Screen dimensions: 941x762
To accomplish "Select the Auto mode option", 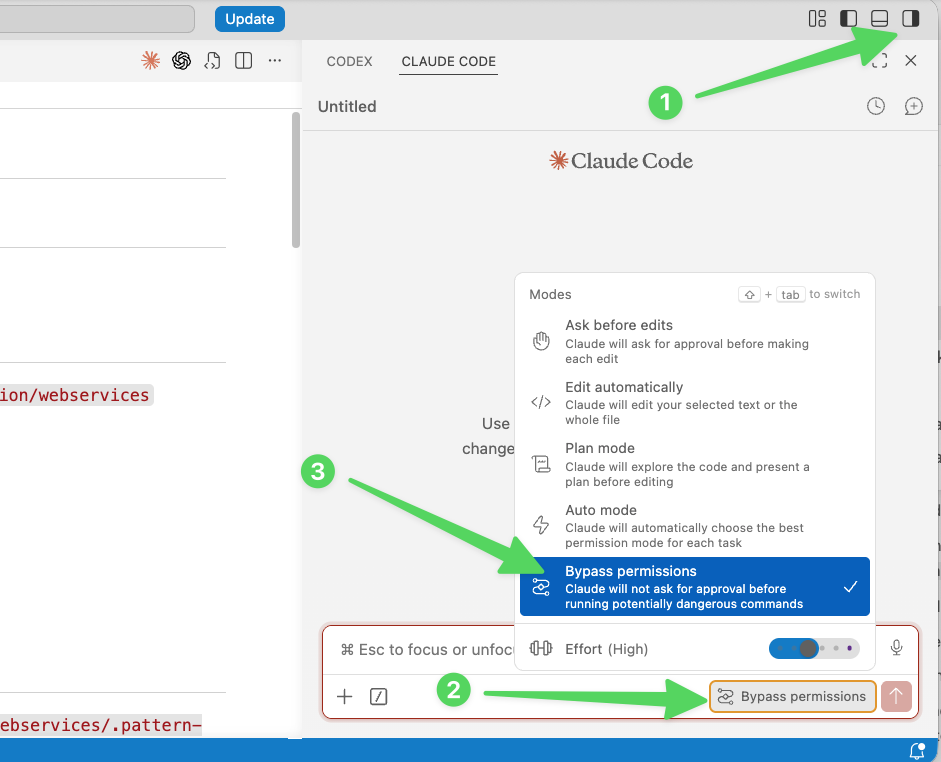I will pyautogui.click(x=694, y=526).
